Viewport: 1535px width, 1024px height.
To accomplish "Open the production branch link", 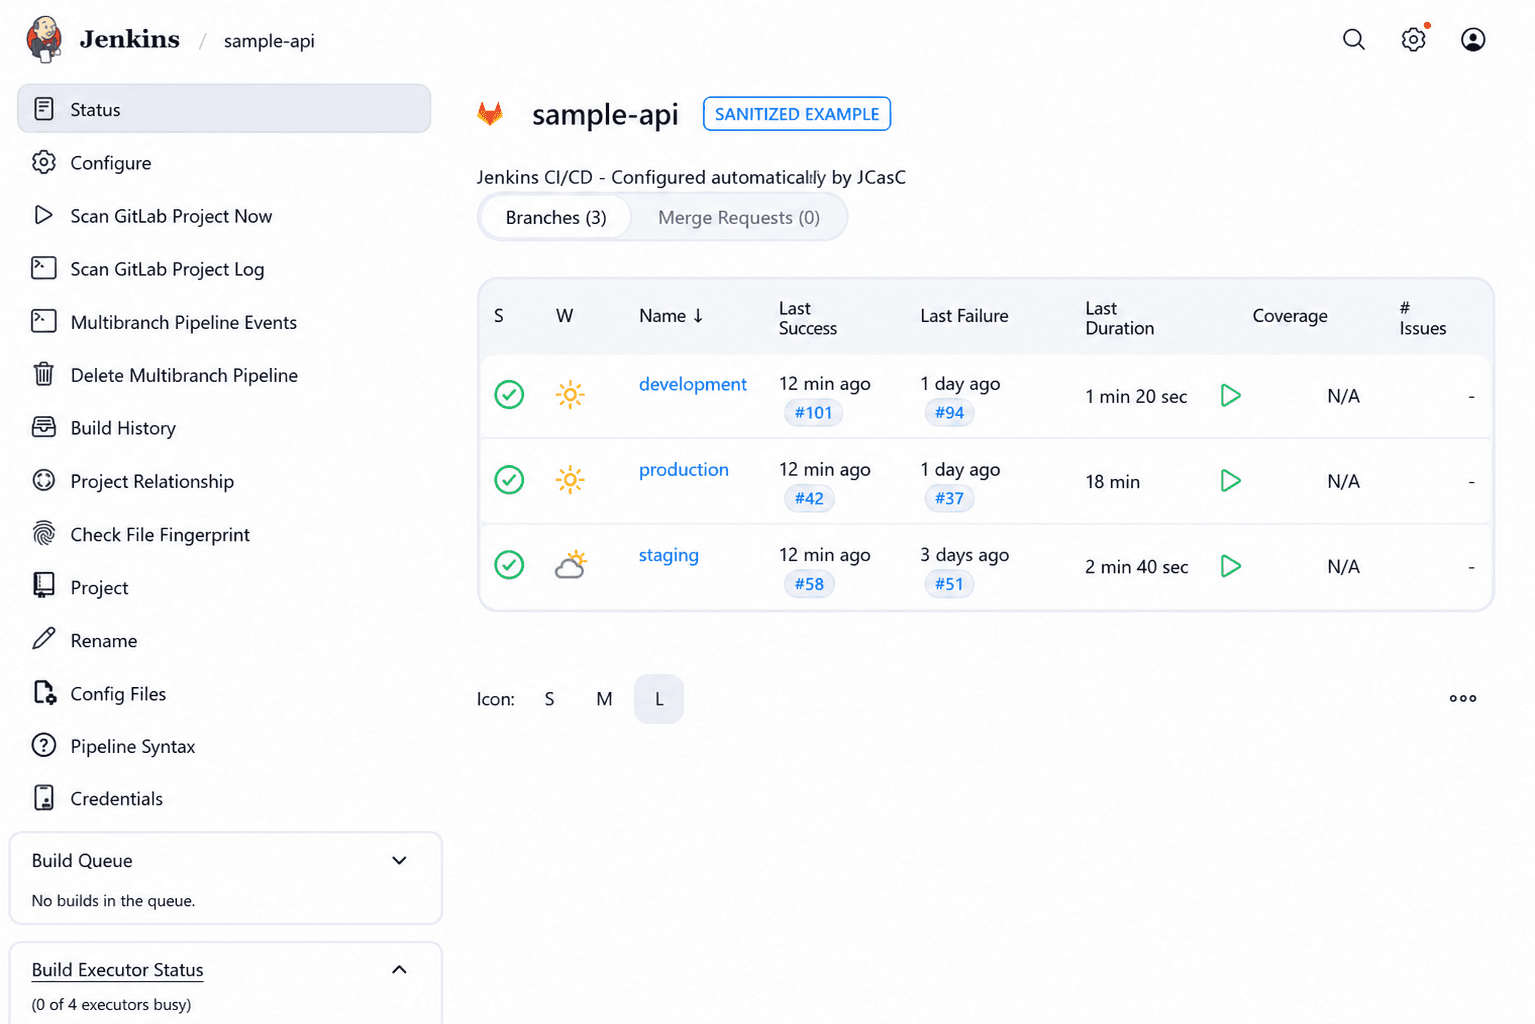I will [684, 469].
